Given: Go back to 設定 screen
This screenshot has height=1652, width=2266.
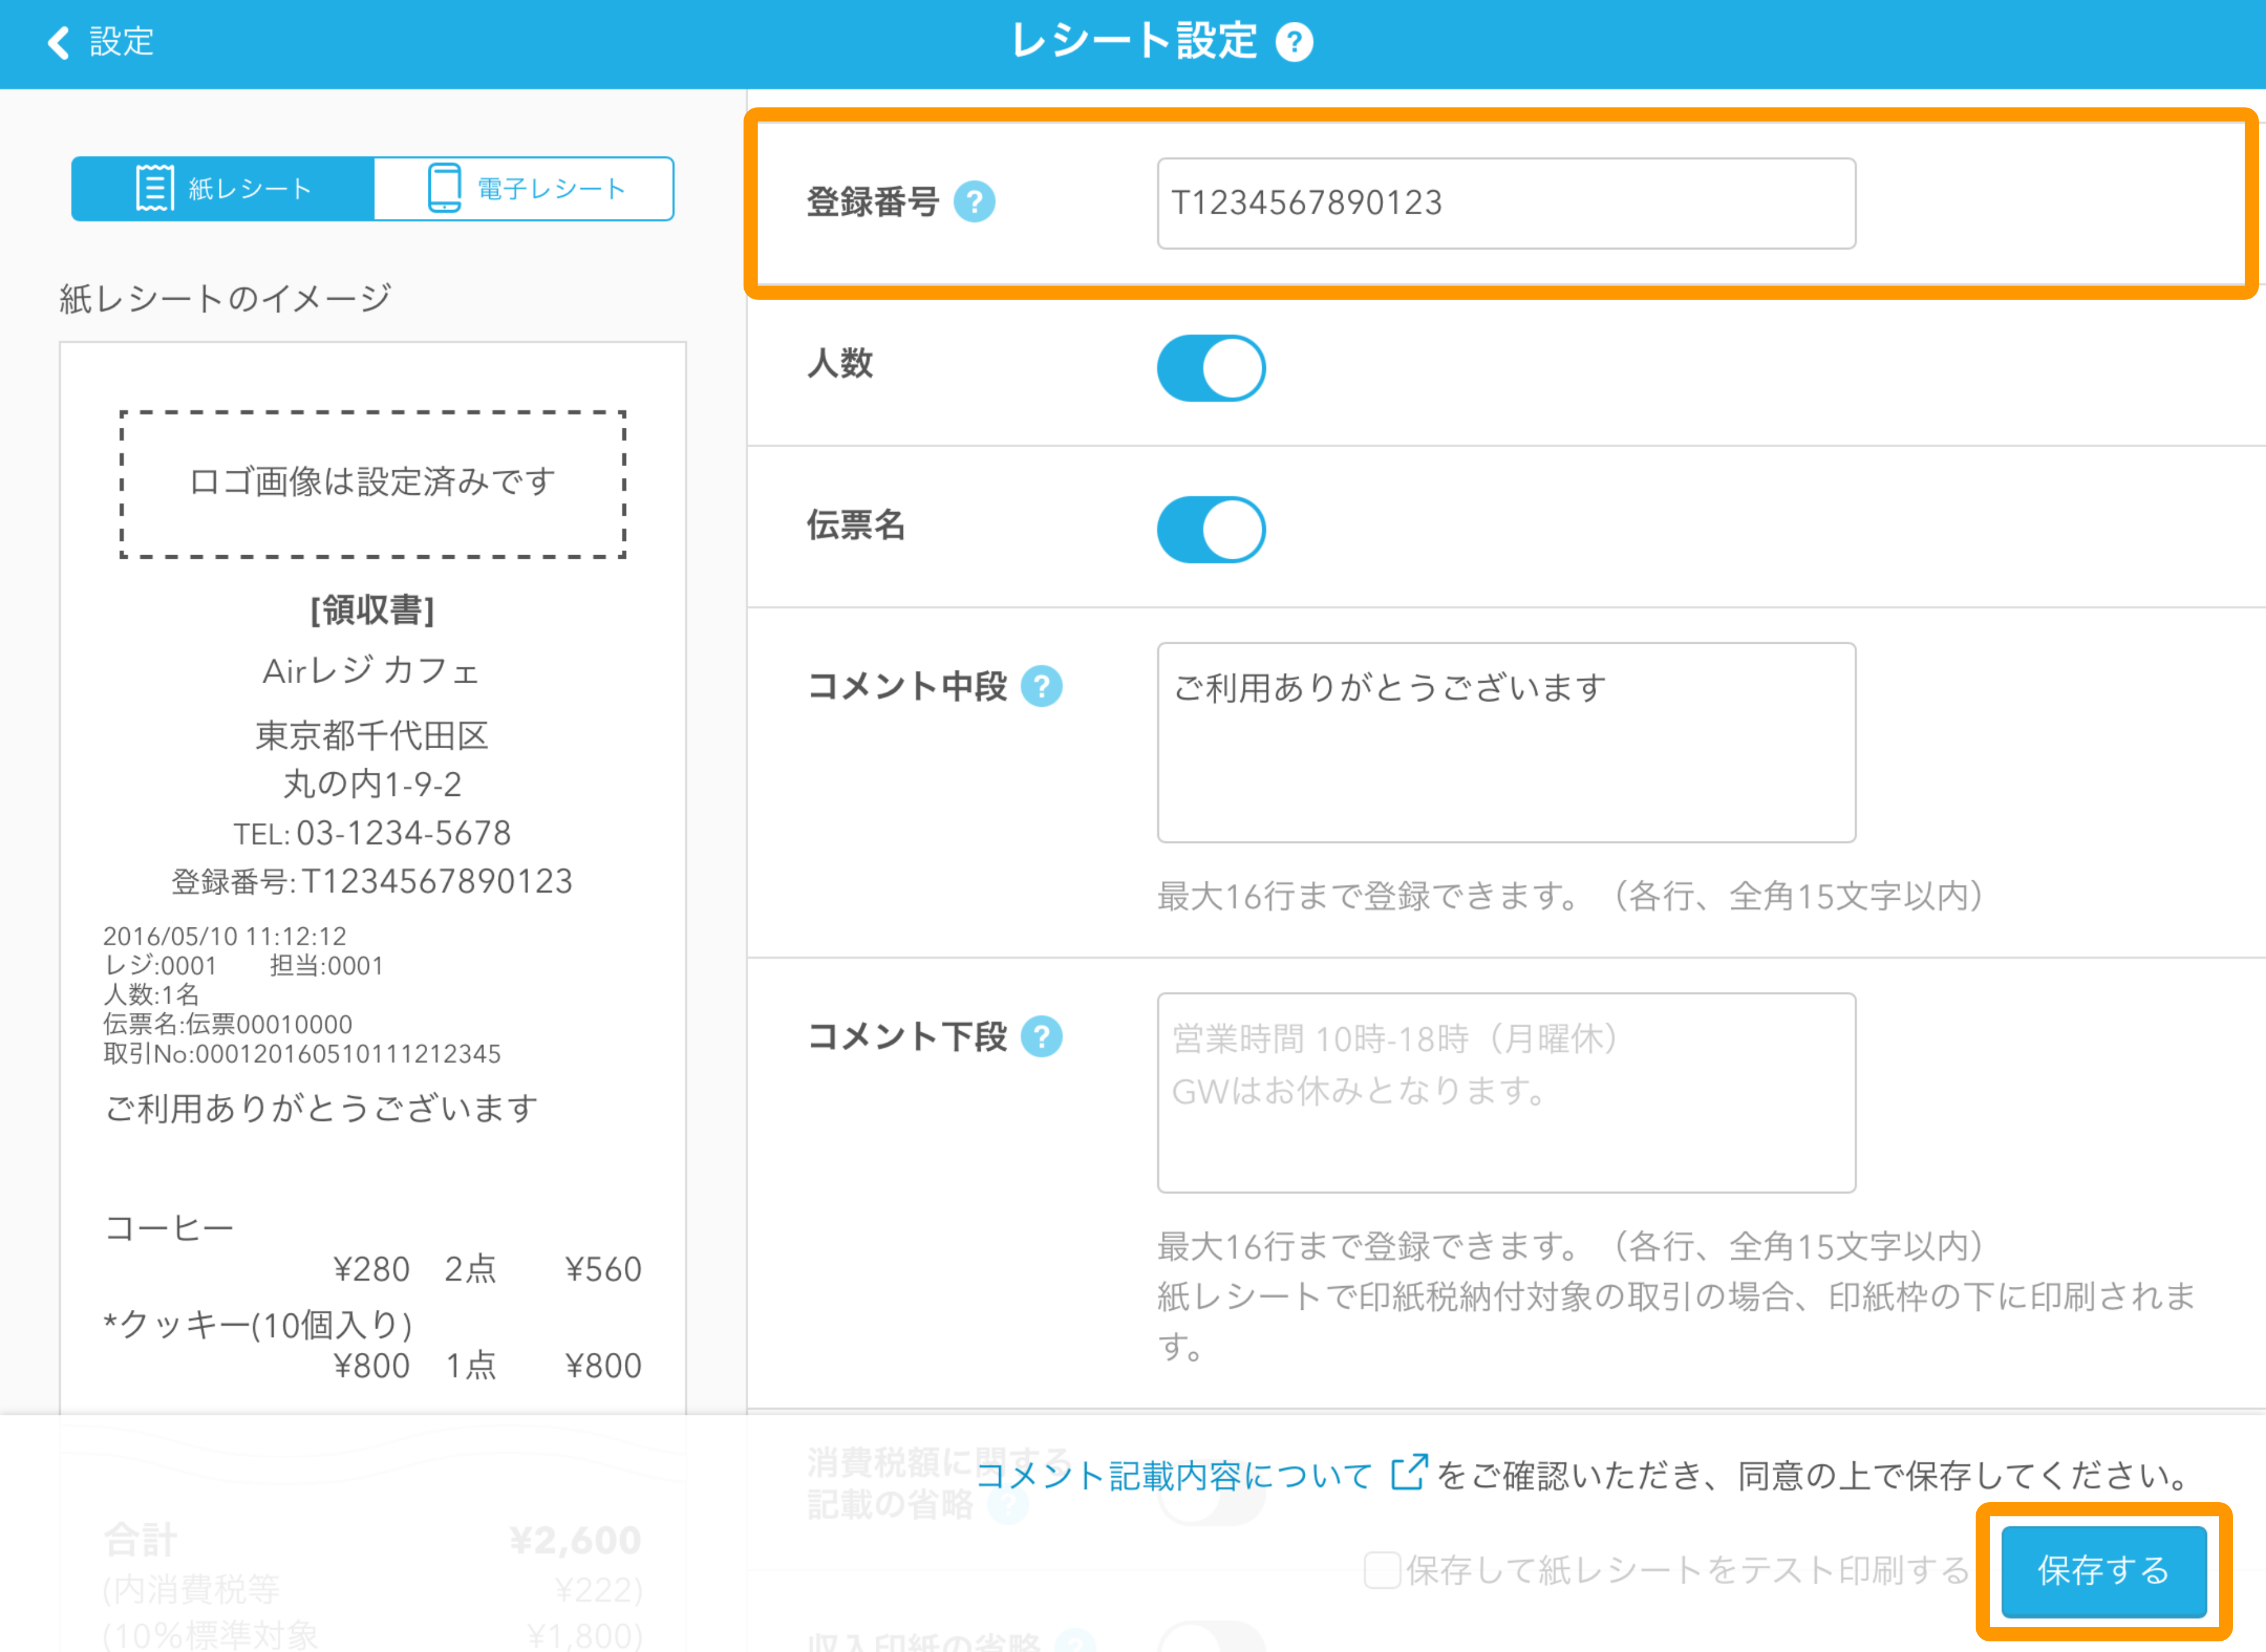Looking at the screenshot, I should click(120, 42).
